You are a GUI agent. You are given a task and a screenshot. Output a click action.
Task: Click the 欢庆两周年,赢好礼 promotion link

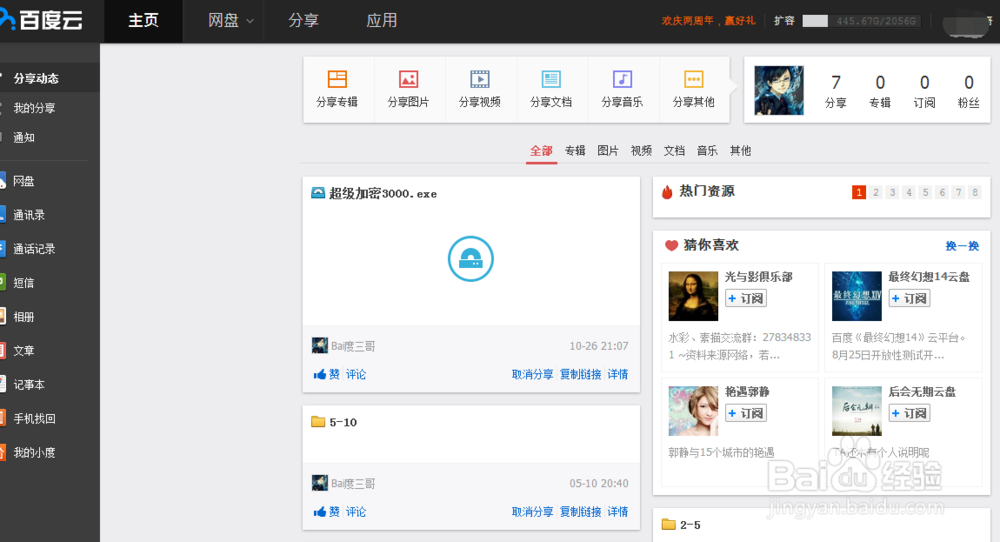708,20
